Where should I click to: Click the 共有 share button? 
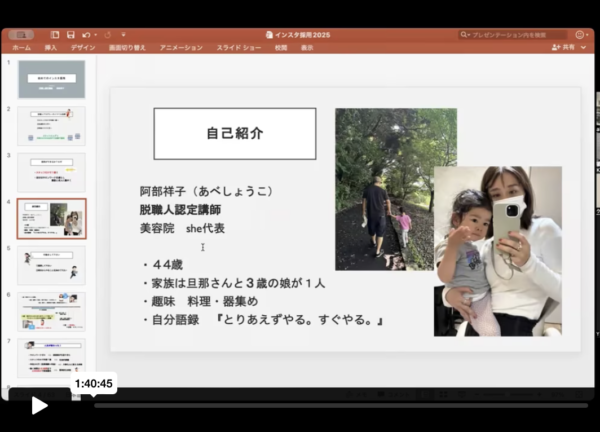(565, 47)
